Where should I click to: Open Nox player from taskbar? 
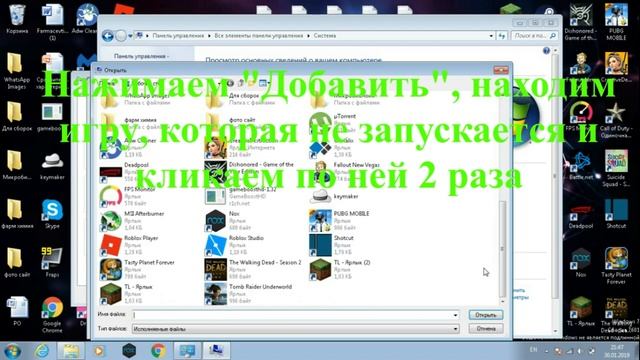(x=129, y=351)
